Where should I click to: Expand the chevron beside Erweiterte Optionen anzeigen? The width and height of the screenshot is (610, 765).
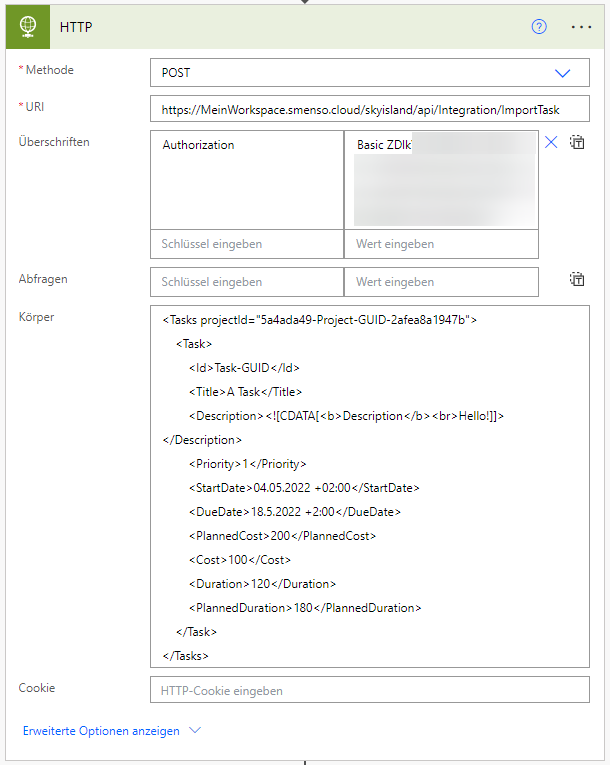point(195,731)
